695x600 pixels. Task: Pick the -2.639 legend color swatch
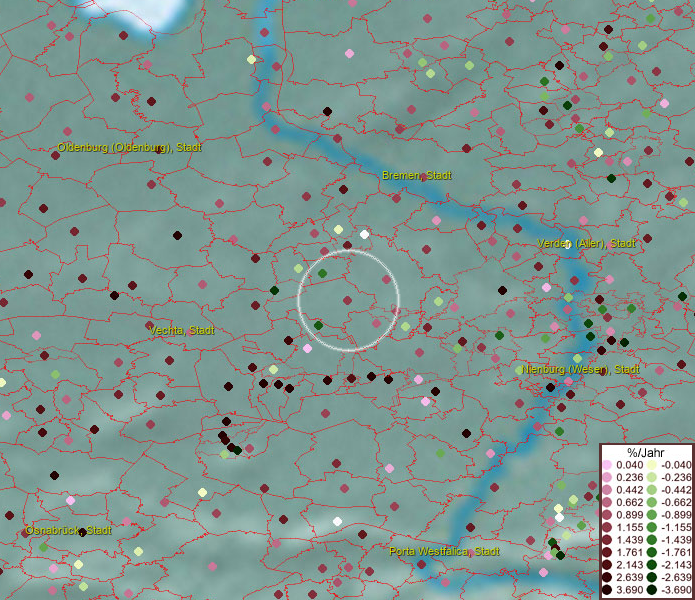click(x=652, y=577)
